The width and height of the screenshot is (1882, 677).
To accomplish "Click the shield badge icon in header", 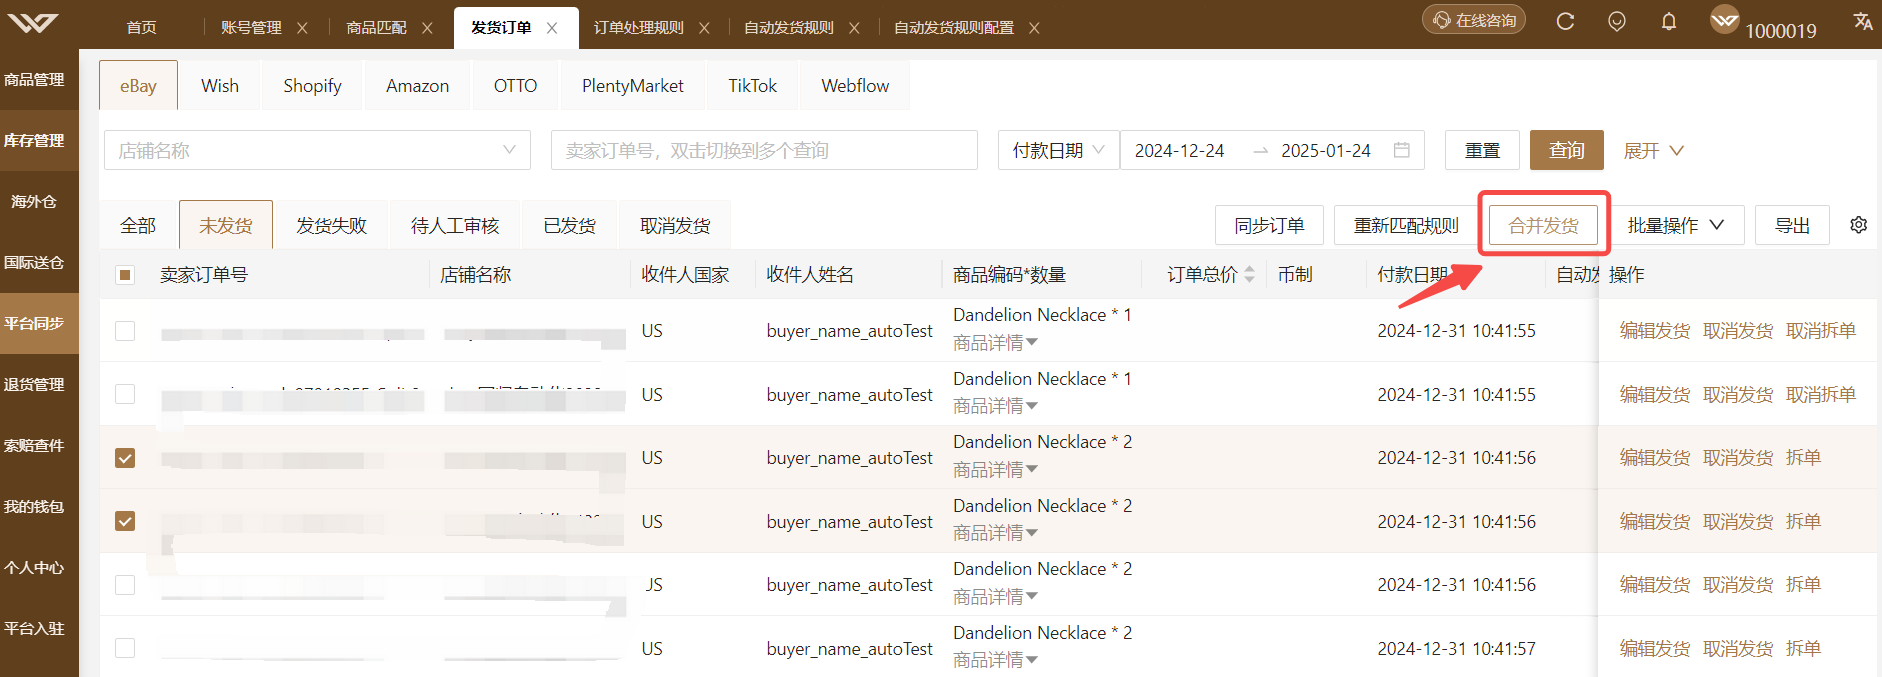I will 1617,21.
